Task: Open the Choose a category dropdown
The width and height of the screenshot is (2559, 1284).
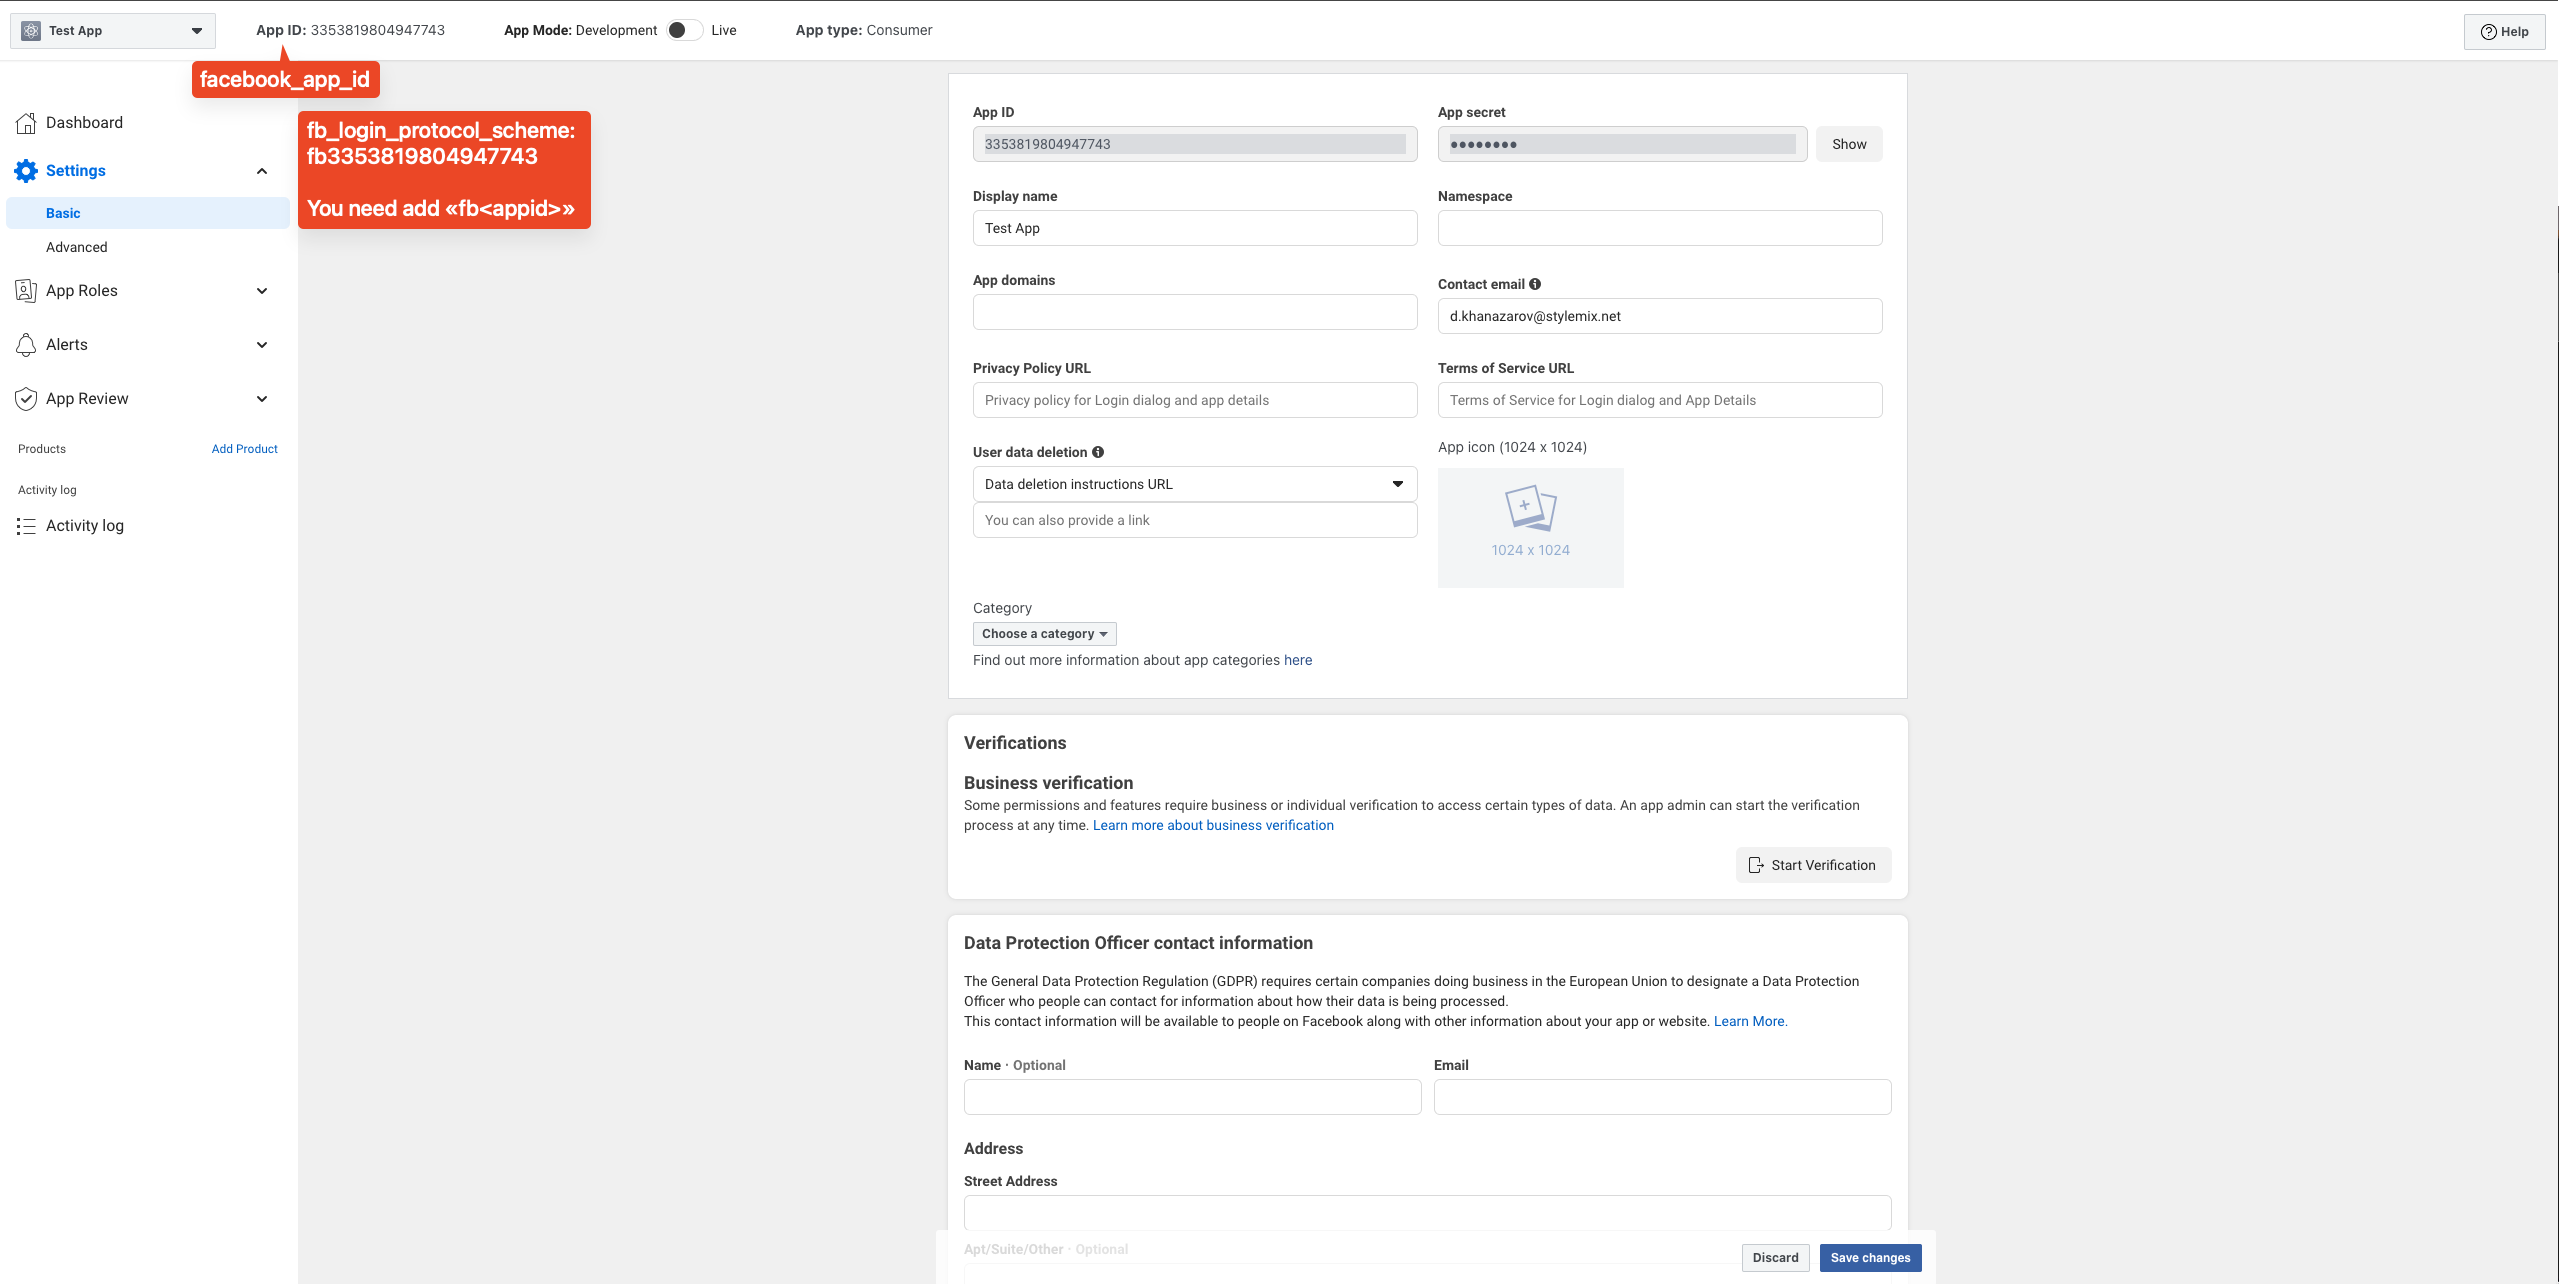Action: click(x=1044, y=634)
